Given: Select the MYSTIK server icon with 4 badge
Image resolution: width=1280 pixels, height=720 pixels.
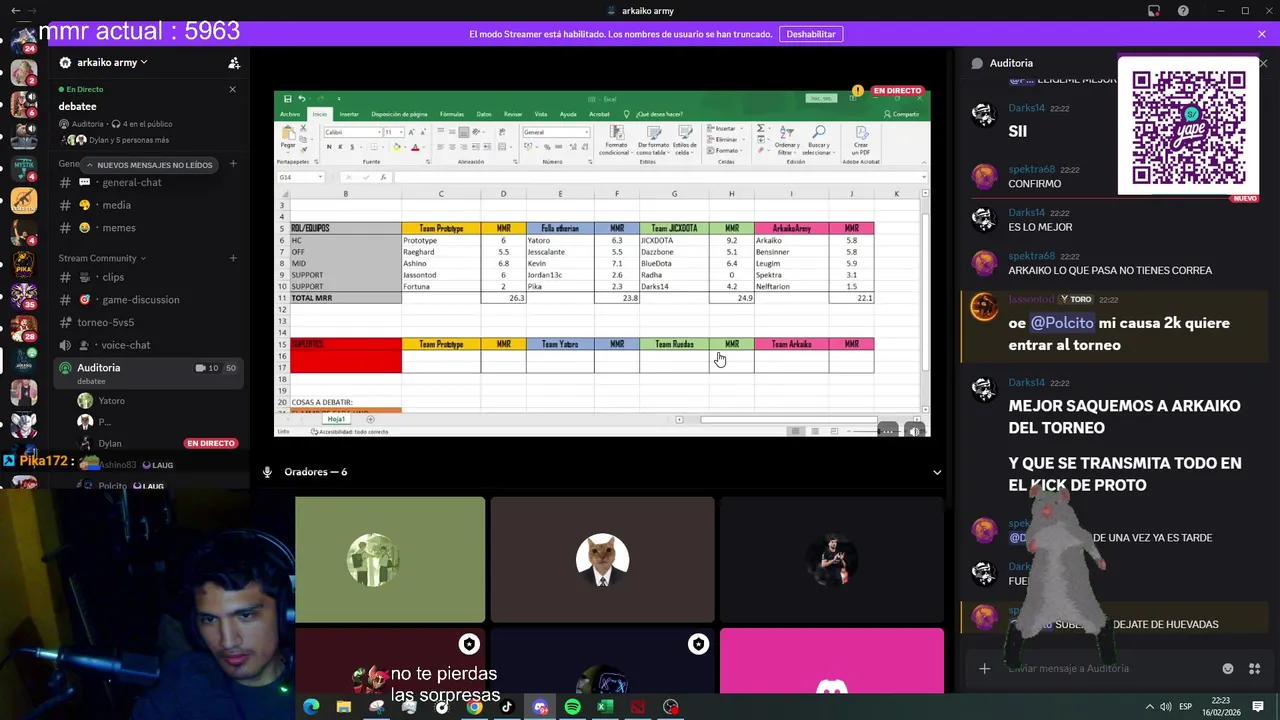Looking at the screenshot, I should (23, 169).
